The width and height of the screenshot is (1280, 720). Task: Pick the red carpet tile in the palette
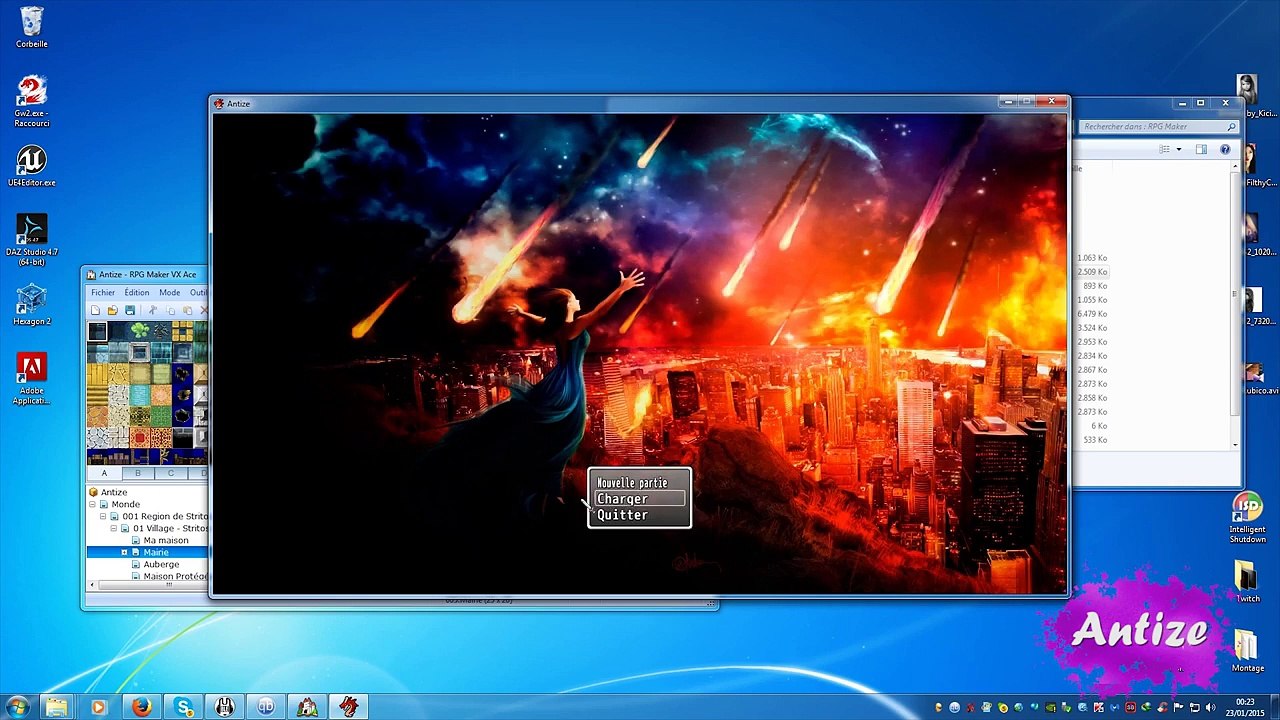[x=140, y=436]
